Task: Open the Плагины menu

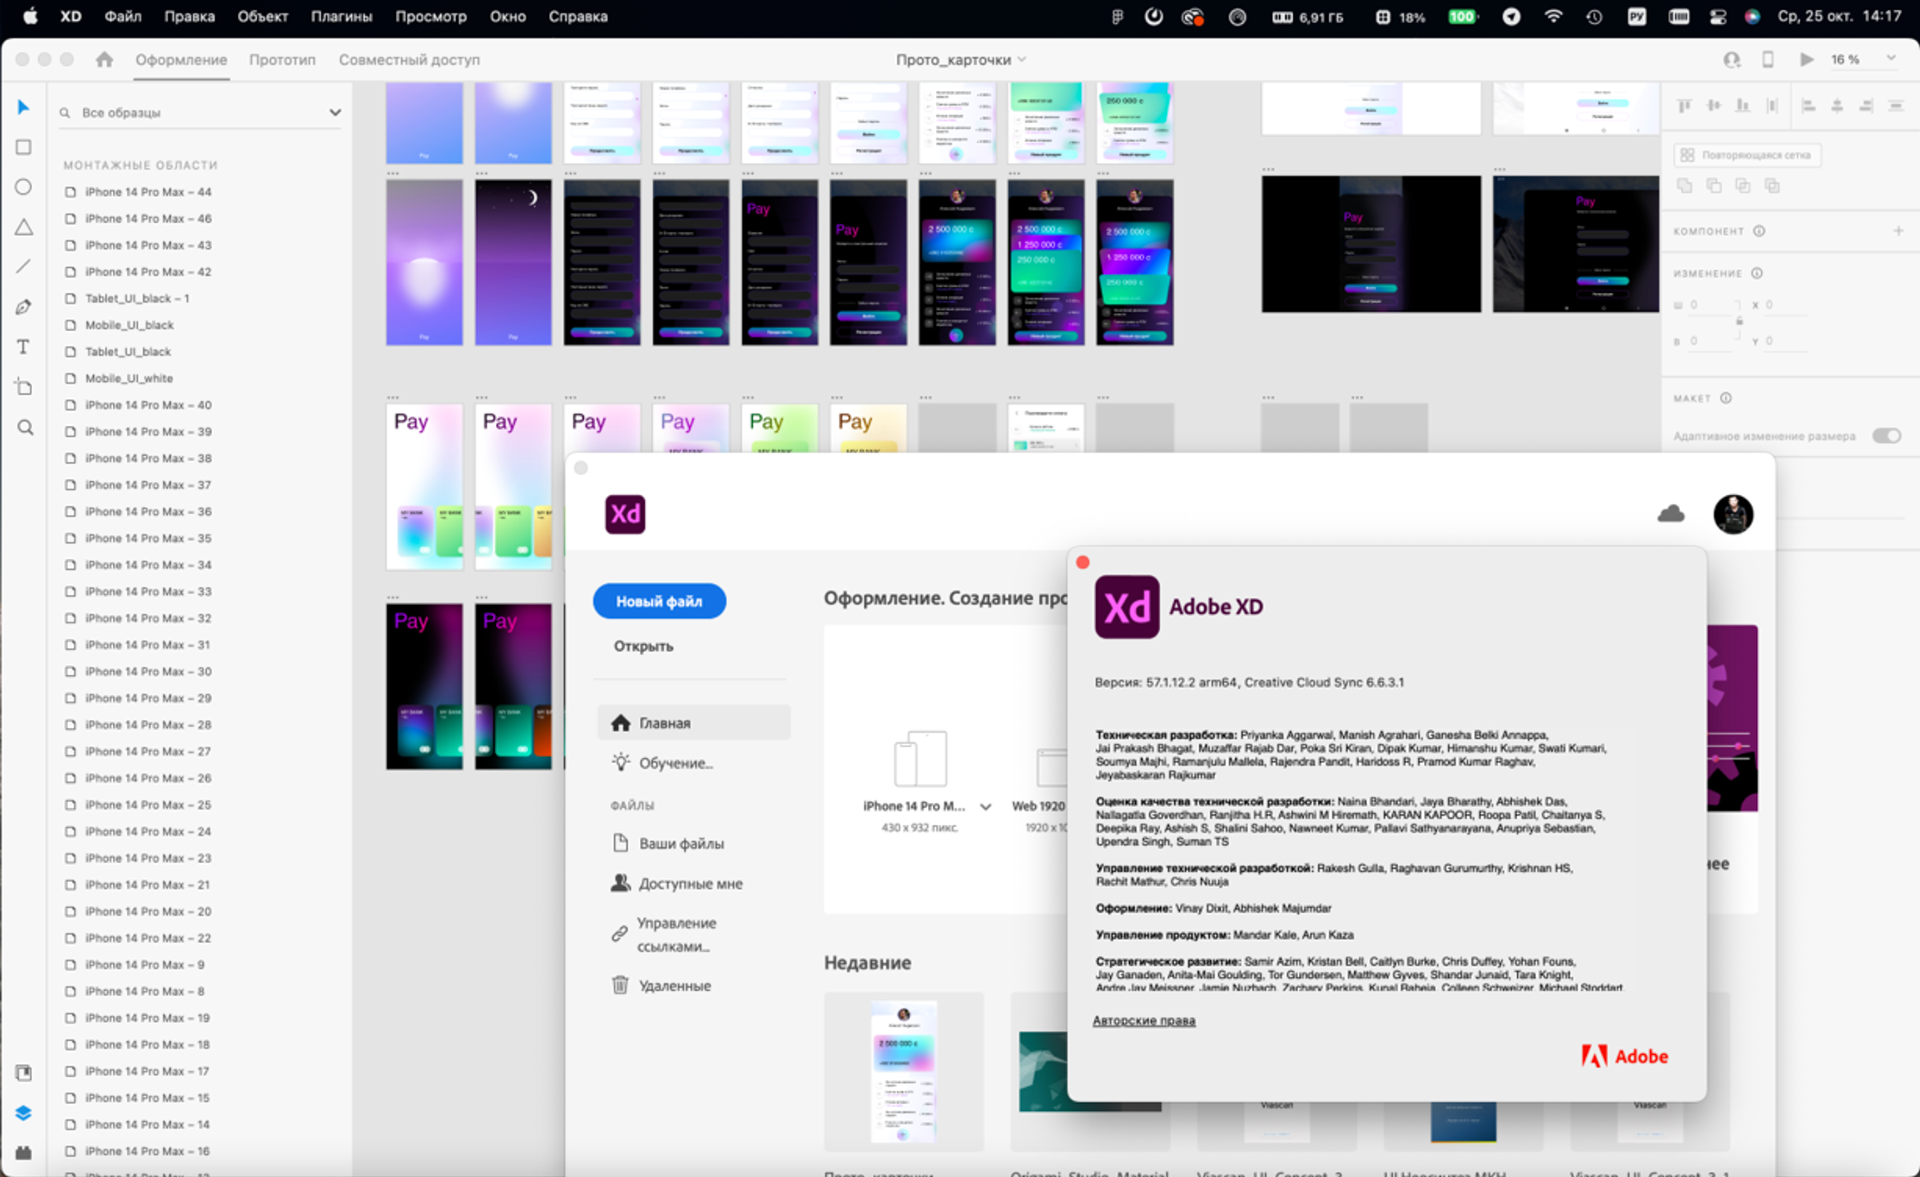Action: (341, 16)
